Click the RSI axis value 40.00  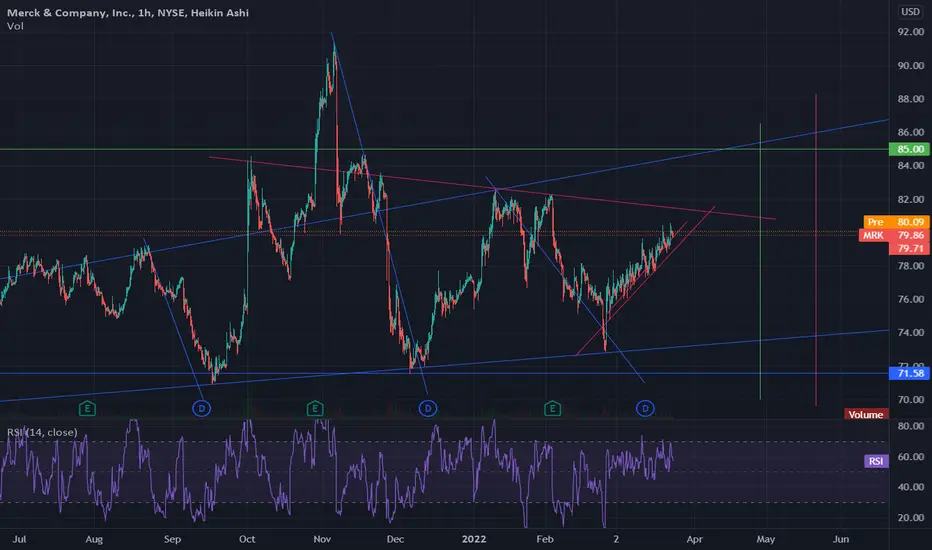coord(911,487)
